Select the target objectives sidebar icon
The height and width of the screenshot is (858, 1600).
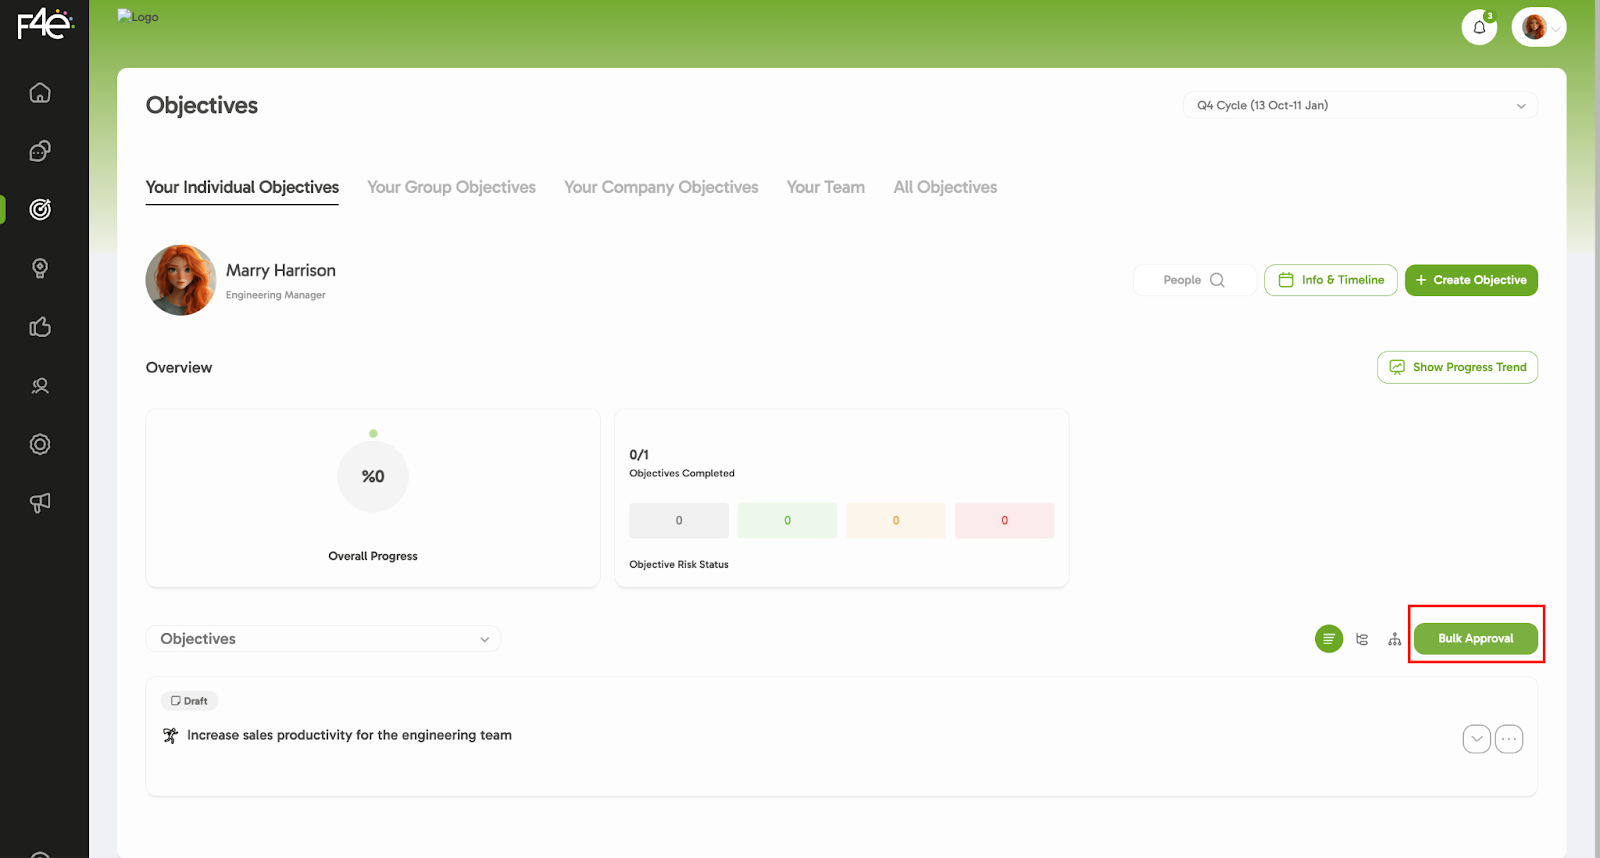pos(40,209)
